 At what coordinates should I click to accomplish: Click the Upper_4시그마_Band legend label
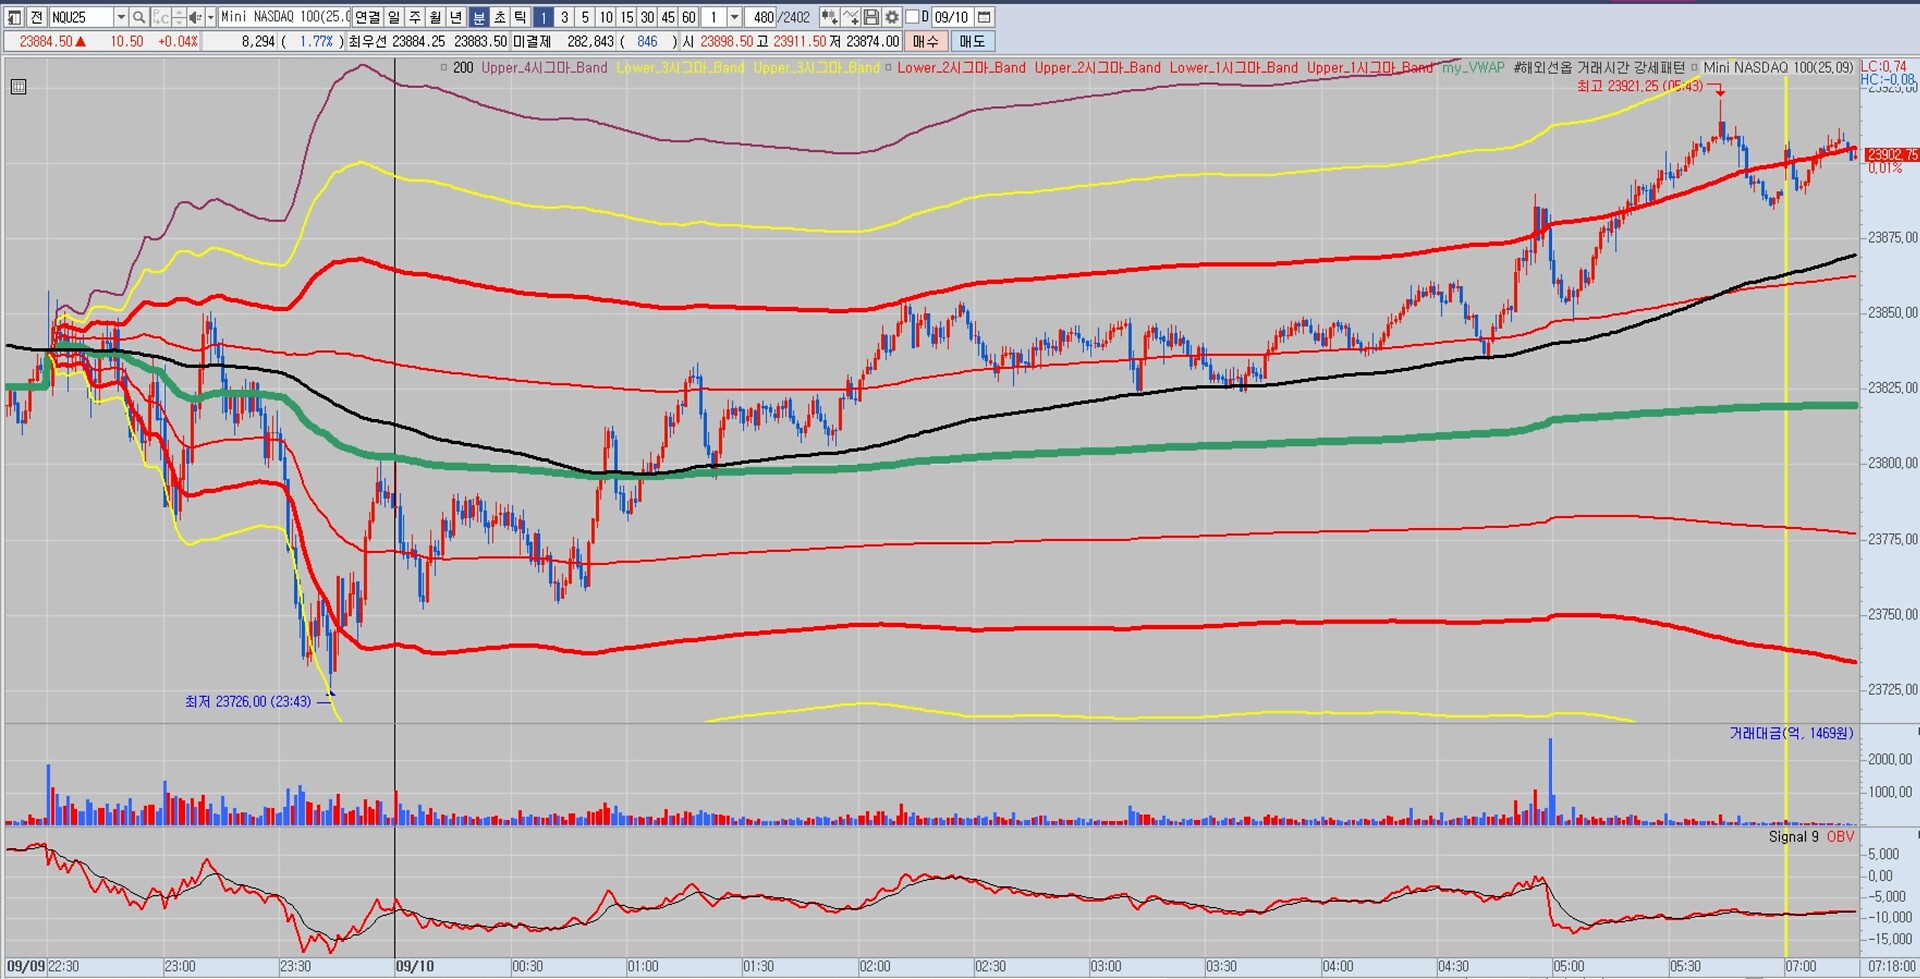tap(544, 68)
